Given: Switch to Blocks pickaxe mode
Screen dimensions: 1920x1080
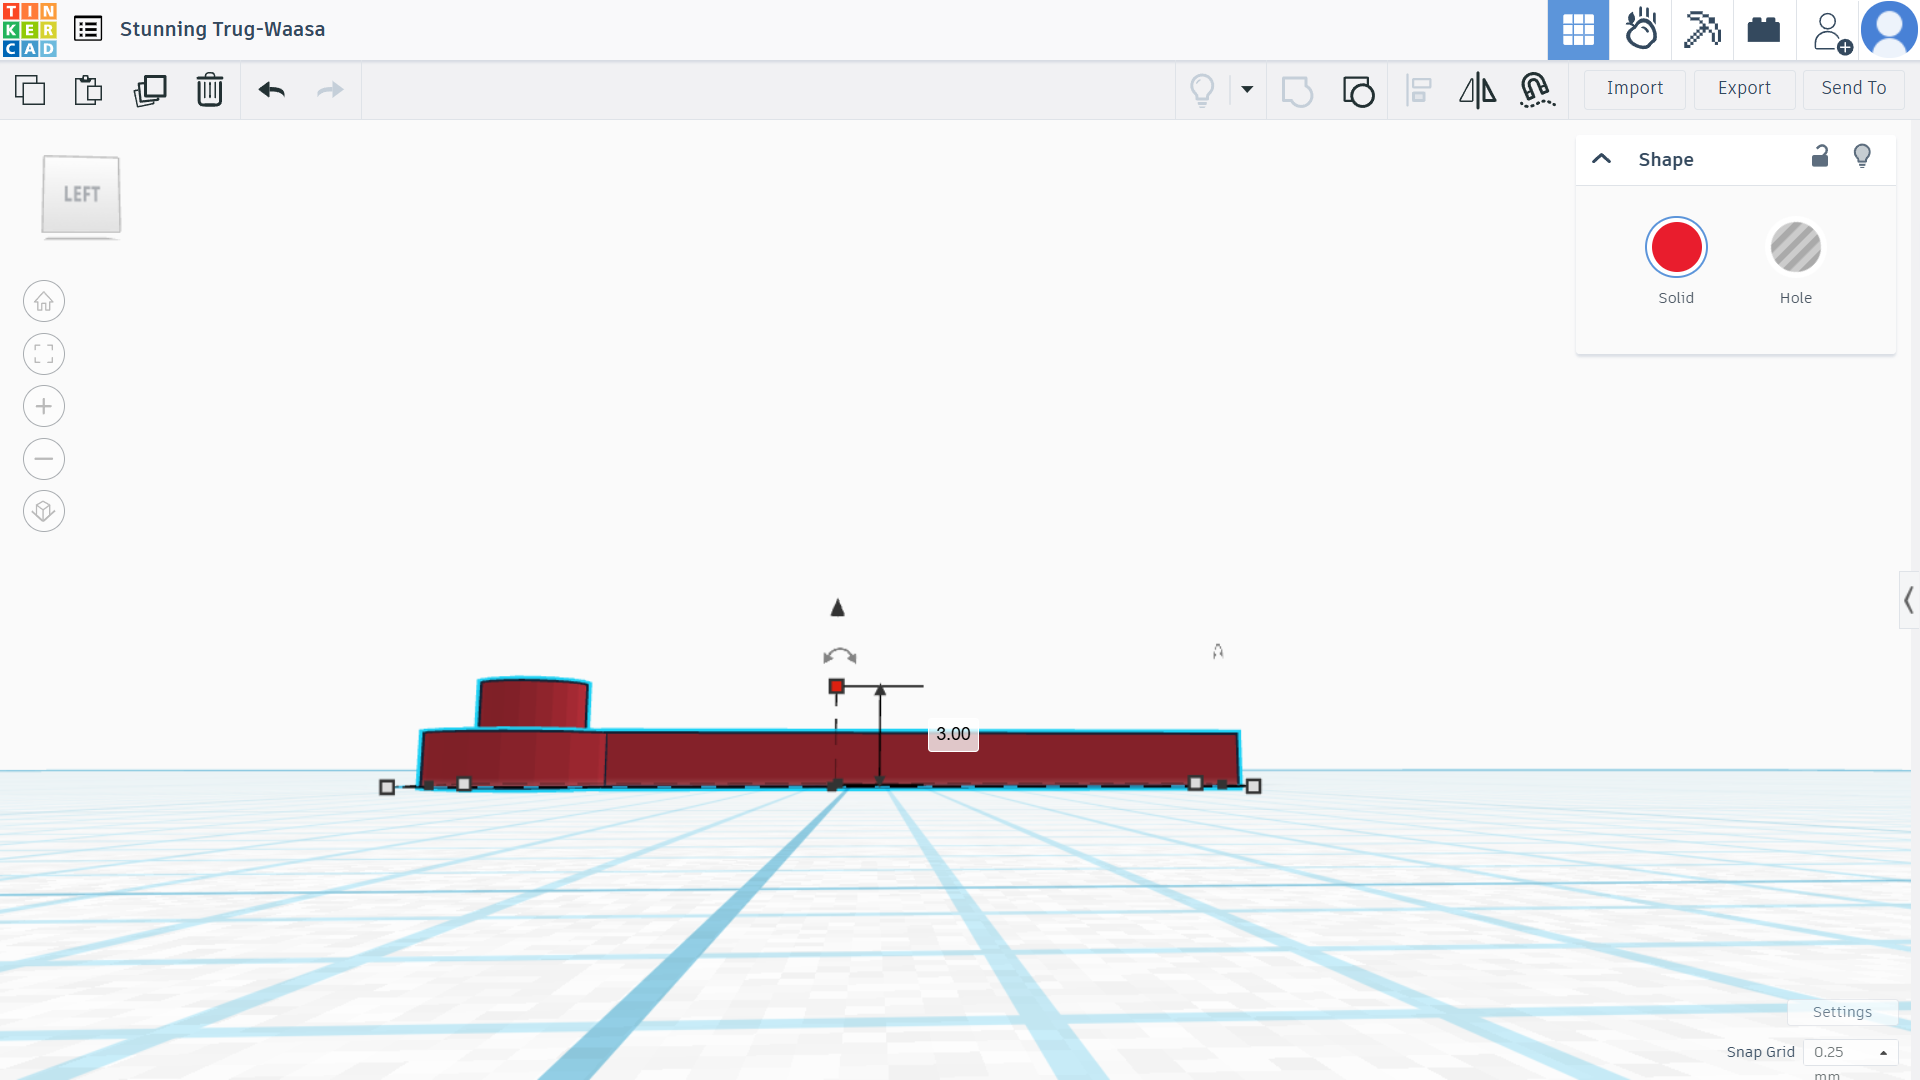Looking at the screenshot, I should coord(1702,30).
